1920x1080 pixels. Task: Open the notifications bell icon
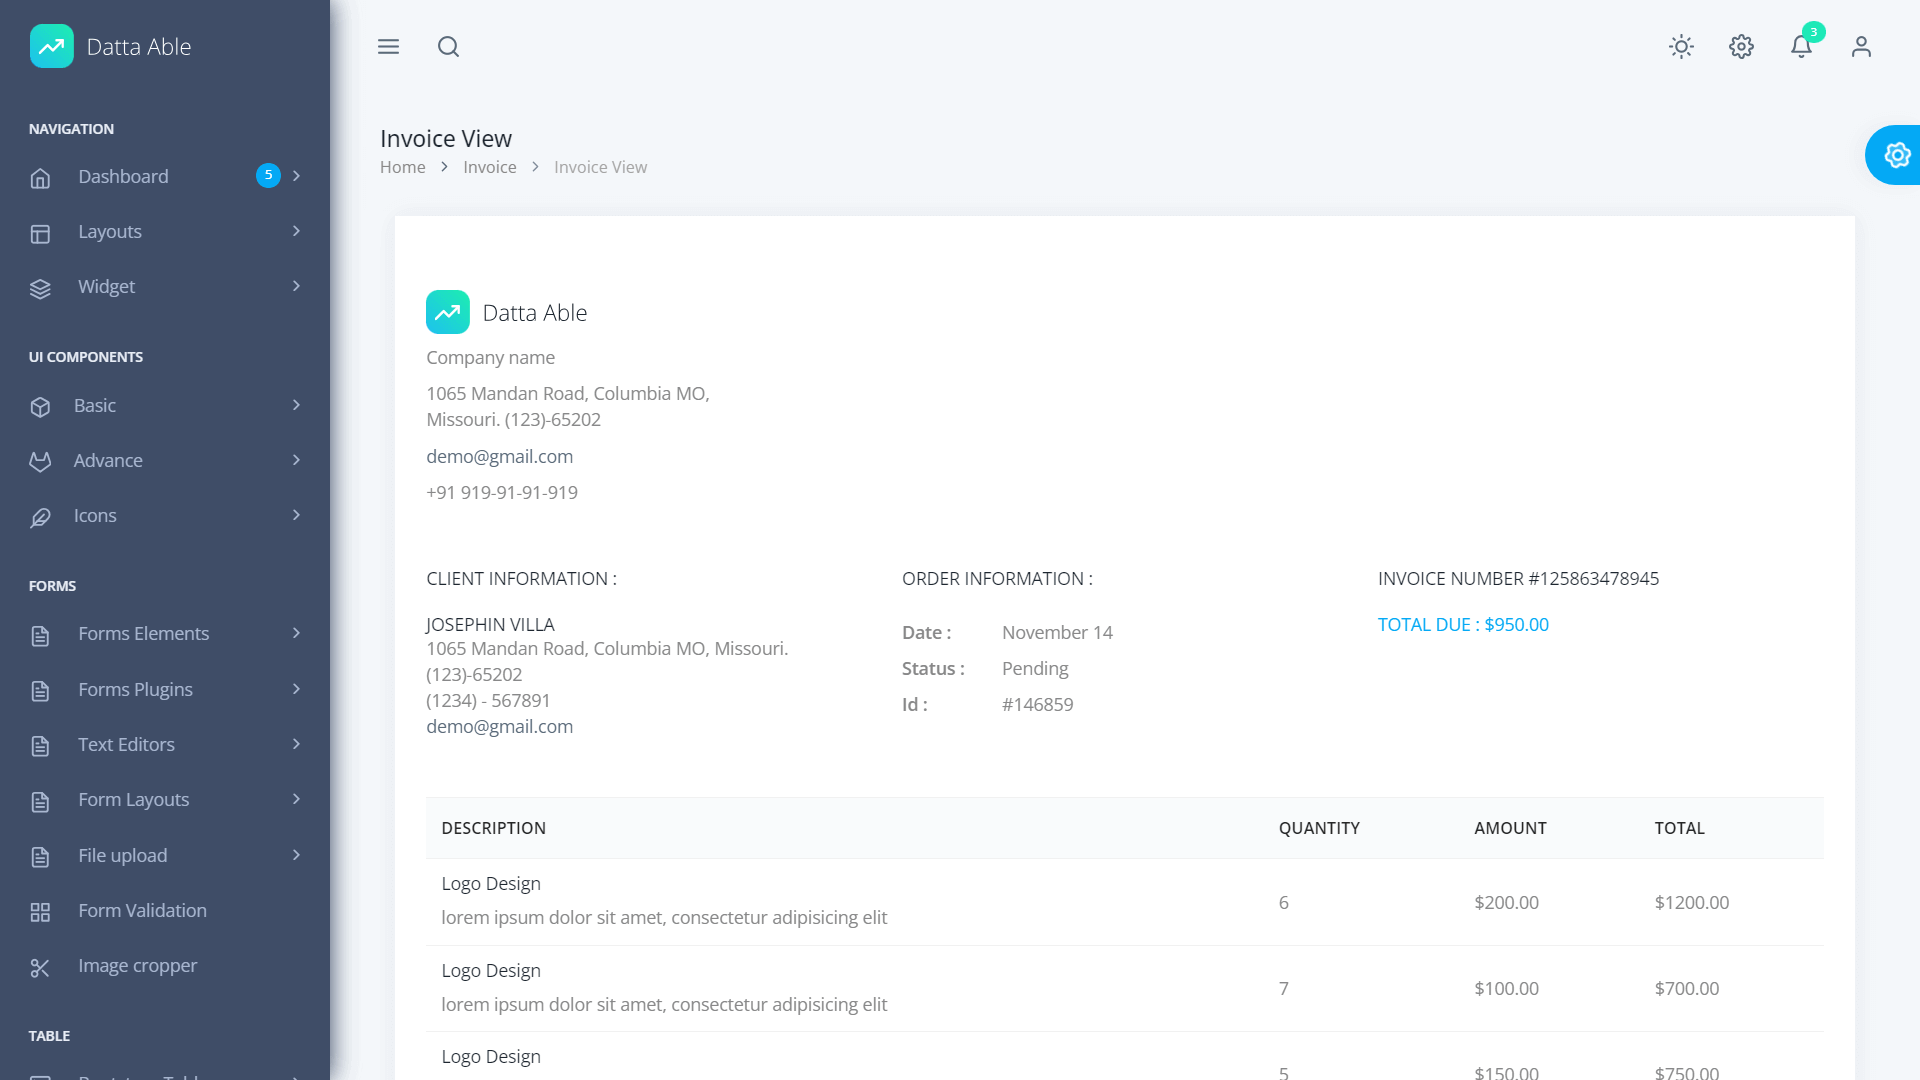(1801, 47)
